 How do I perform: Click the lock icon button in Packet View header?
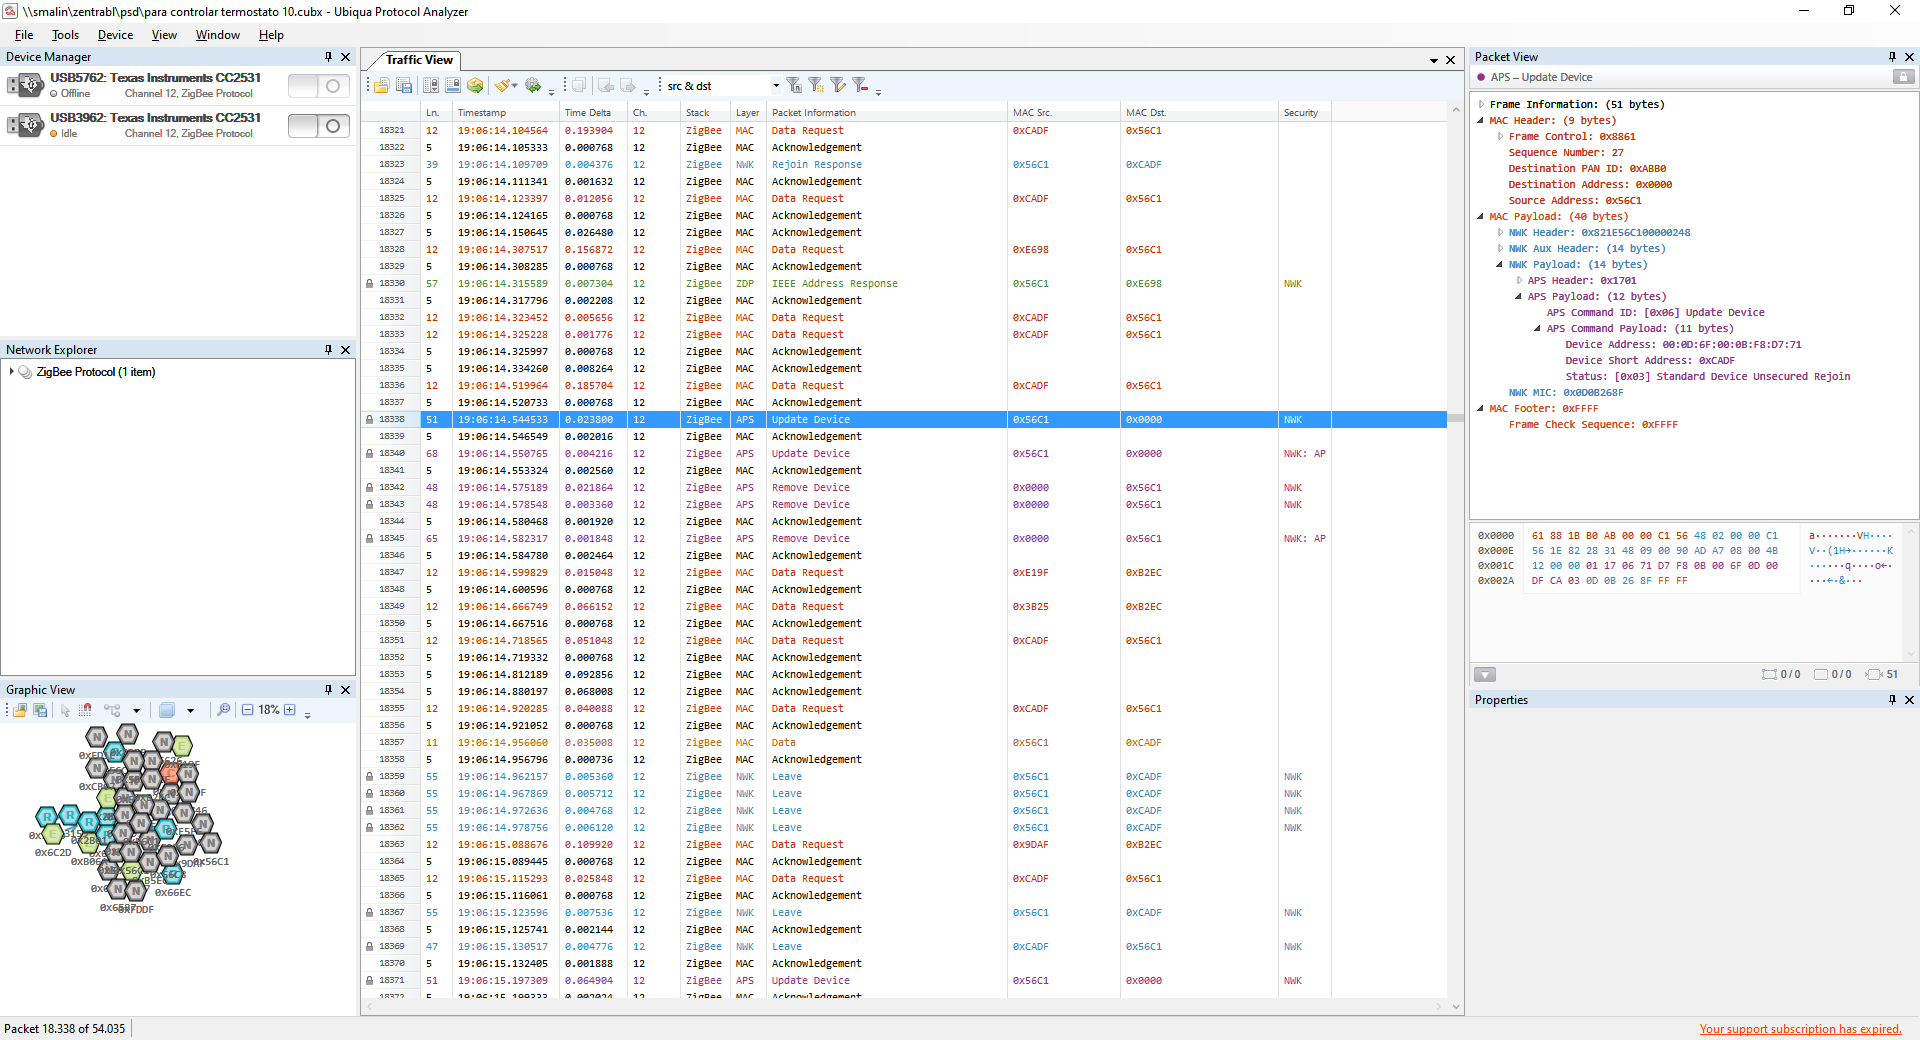(1904, 77)
